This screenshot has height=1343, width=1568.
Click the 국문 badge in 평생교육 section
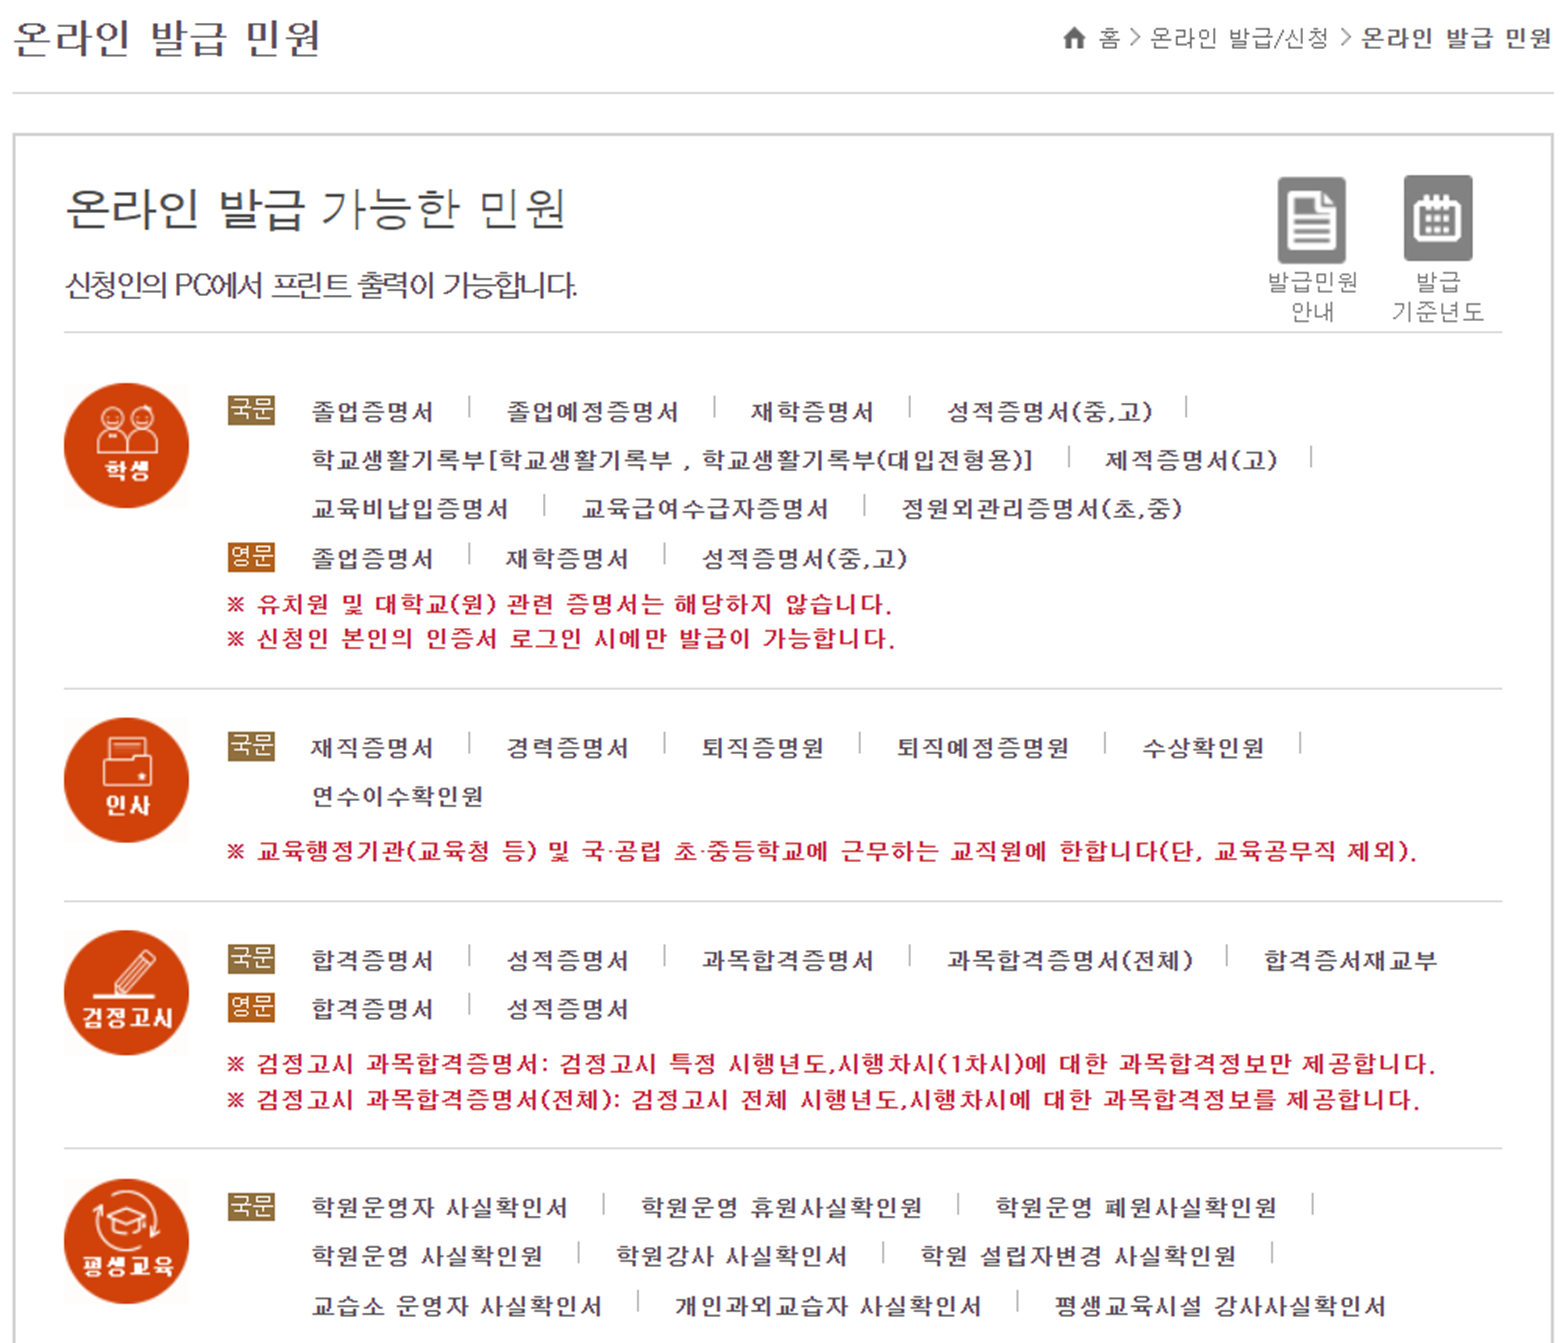(x=251, y=1206)
